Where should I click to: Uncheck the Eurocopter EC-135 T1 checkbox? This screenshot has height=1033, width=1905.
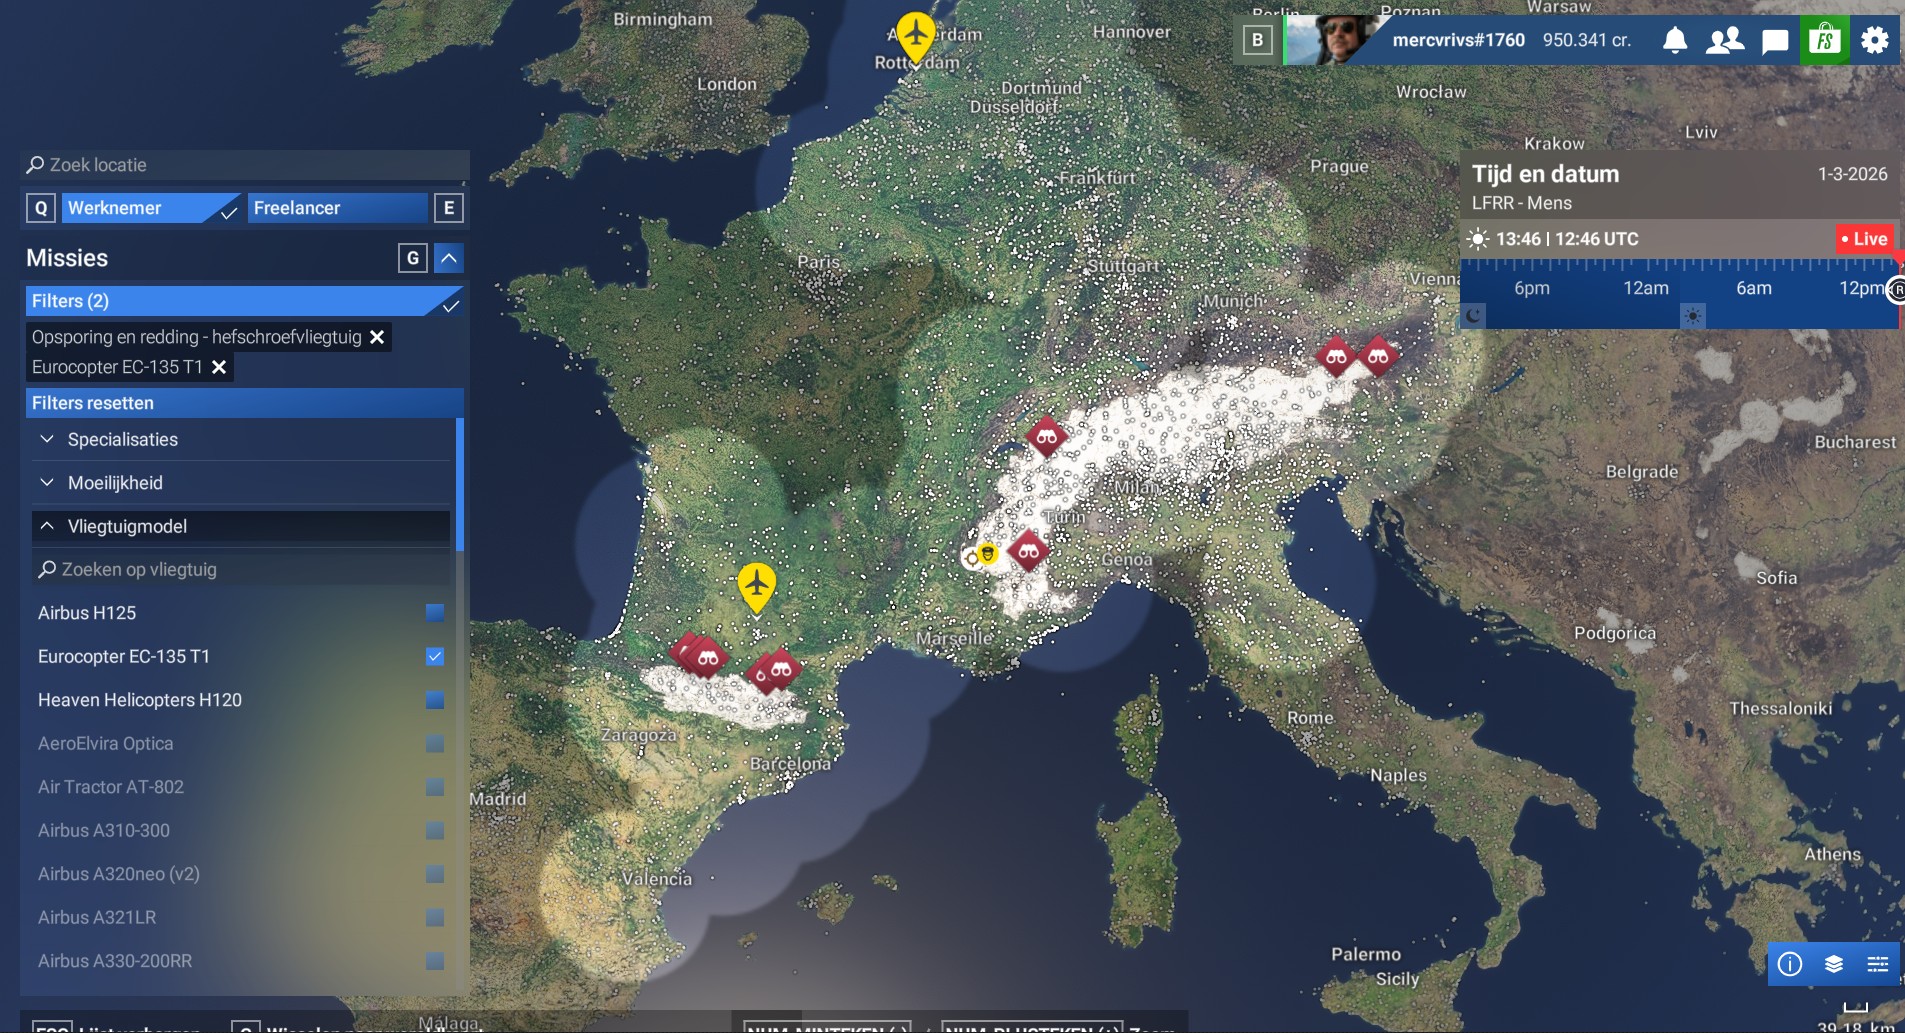[x=435, y=656]
